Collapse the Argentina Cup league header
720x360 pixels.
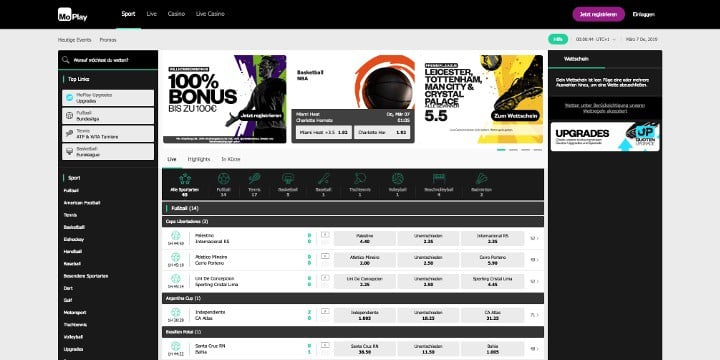[353, 298]
